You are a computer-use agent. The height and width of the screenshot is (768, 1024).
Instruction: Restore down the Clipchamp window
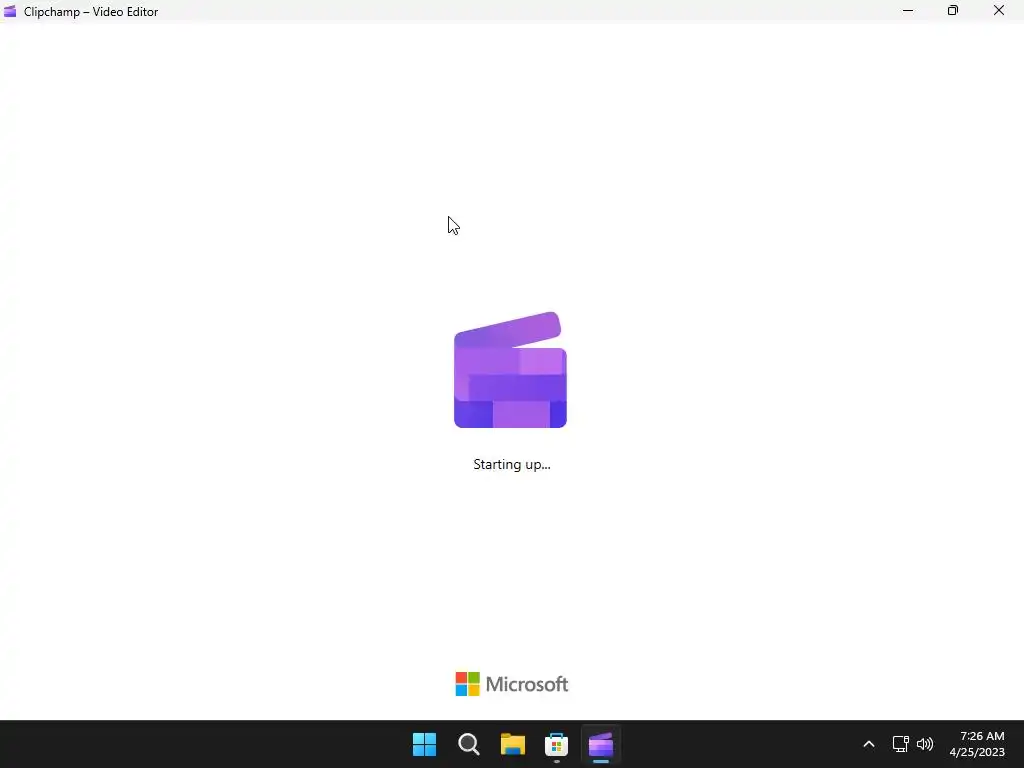(x=953, y=11)
